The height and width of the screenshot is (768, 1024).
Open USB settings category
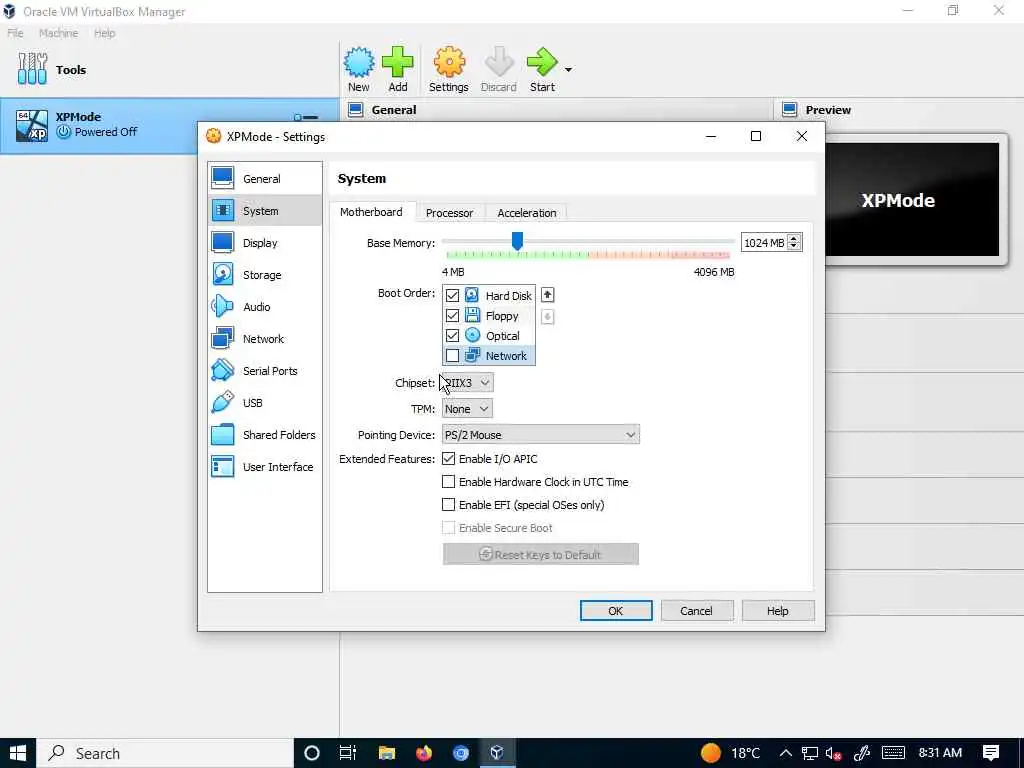point(264,402)
